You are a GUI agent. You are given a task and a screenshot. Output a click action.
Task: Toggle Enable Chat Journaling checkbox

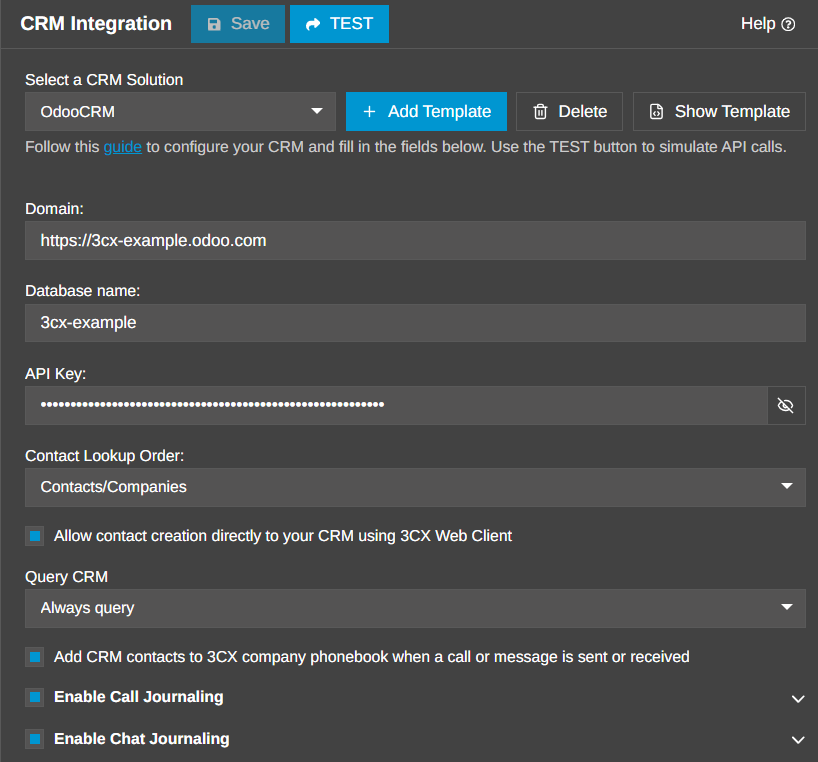pos(35,739)
